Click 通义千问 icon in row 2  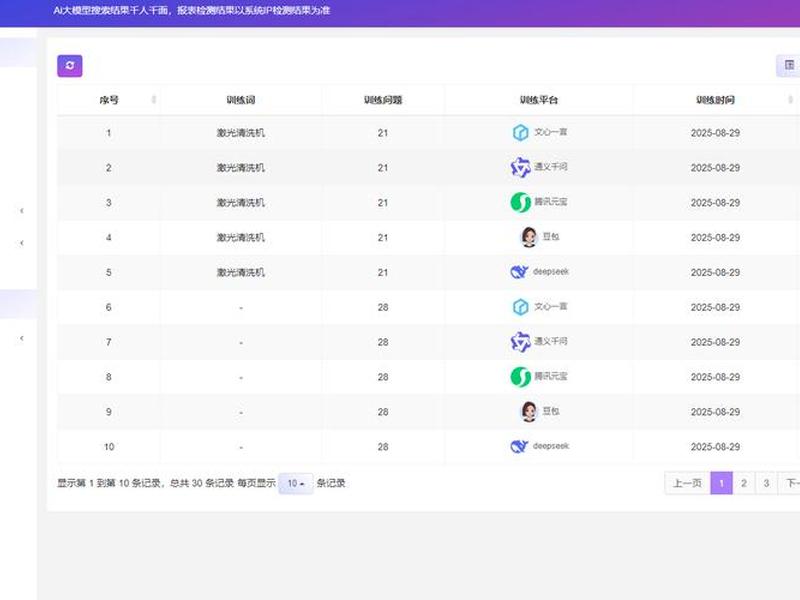(x=520, y=167)
